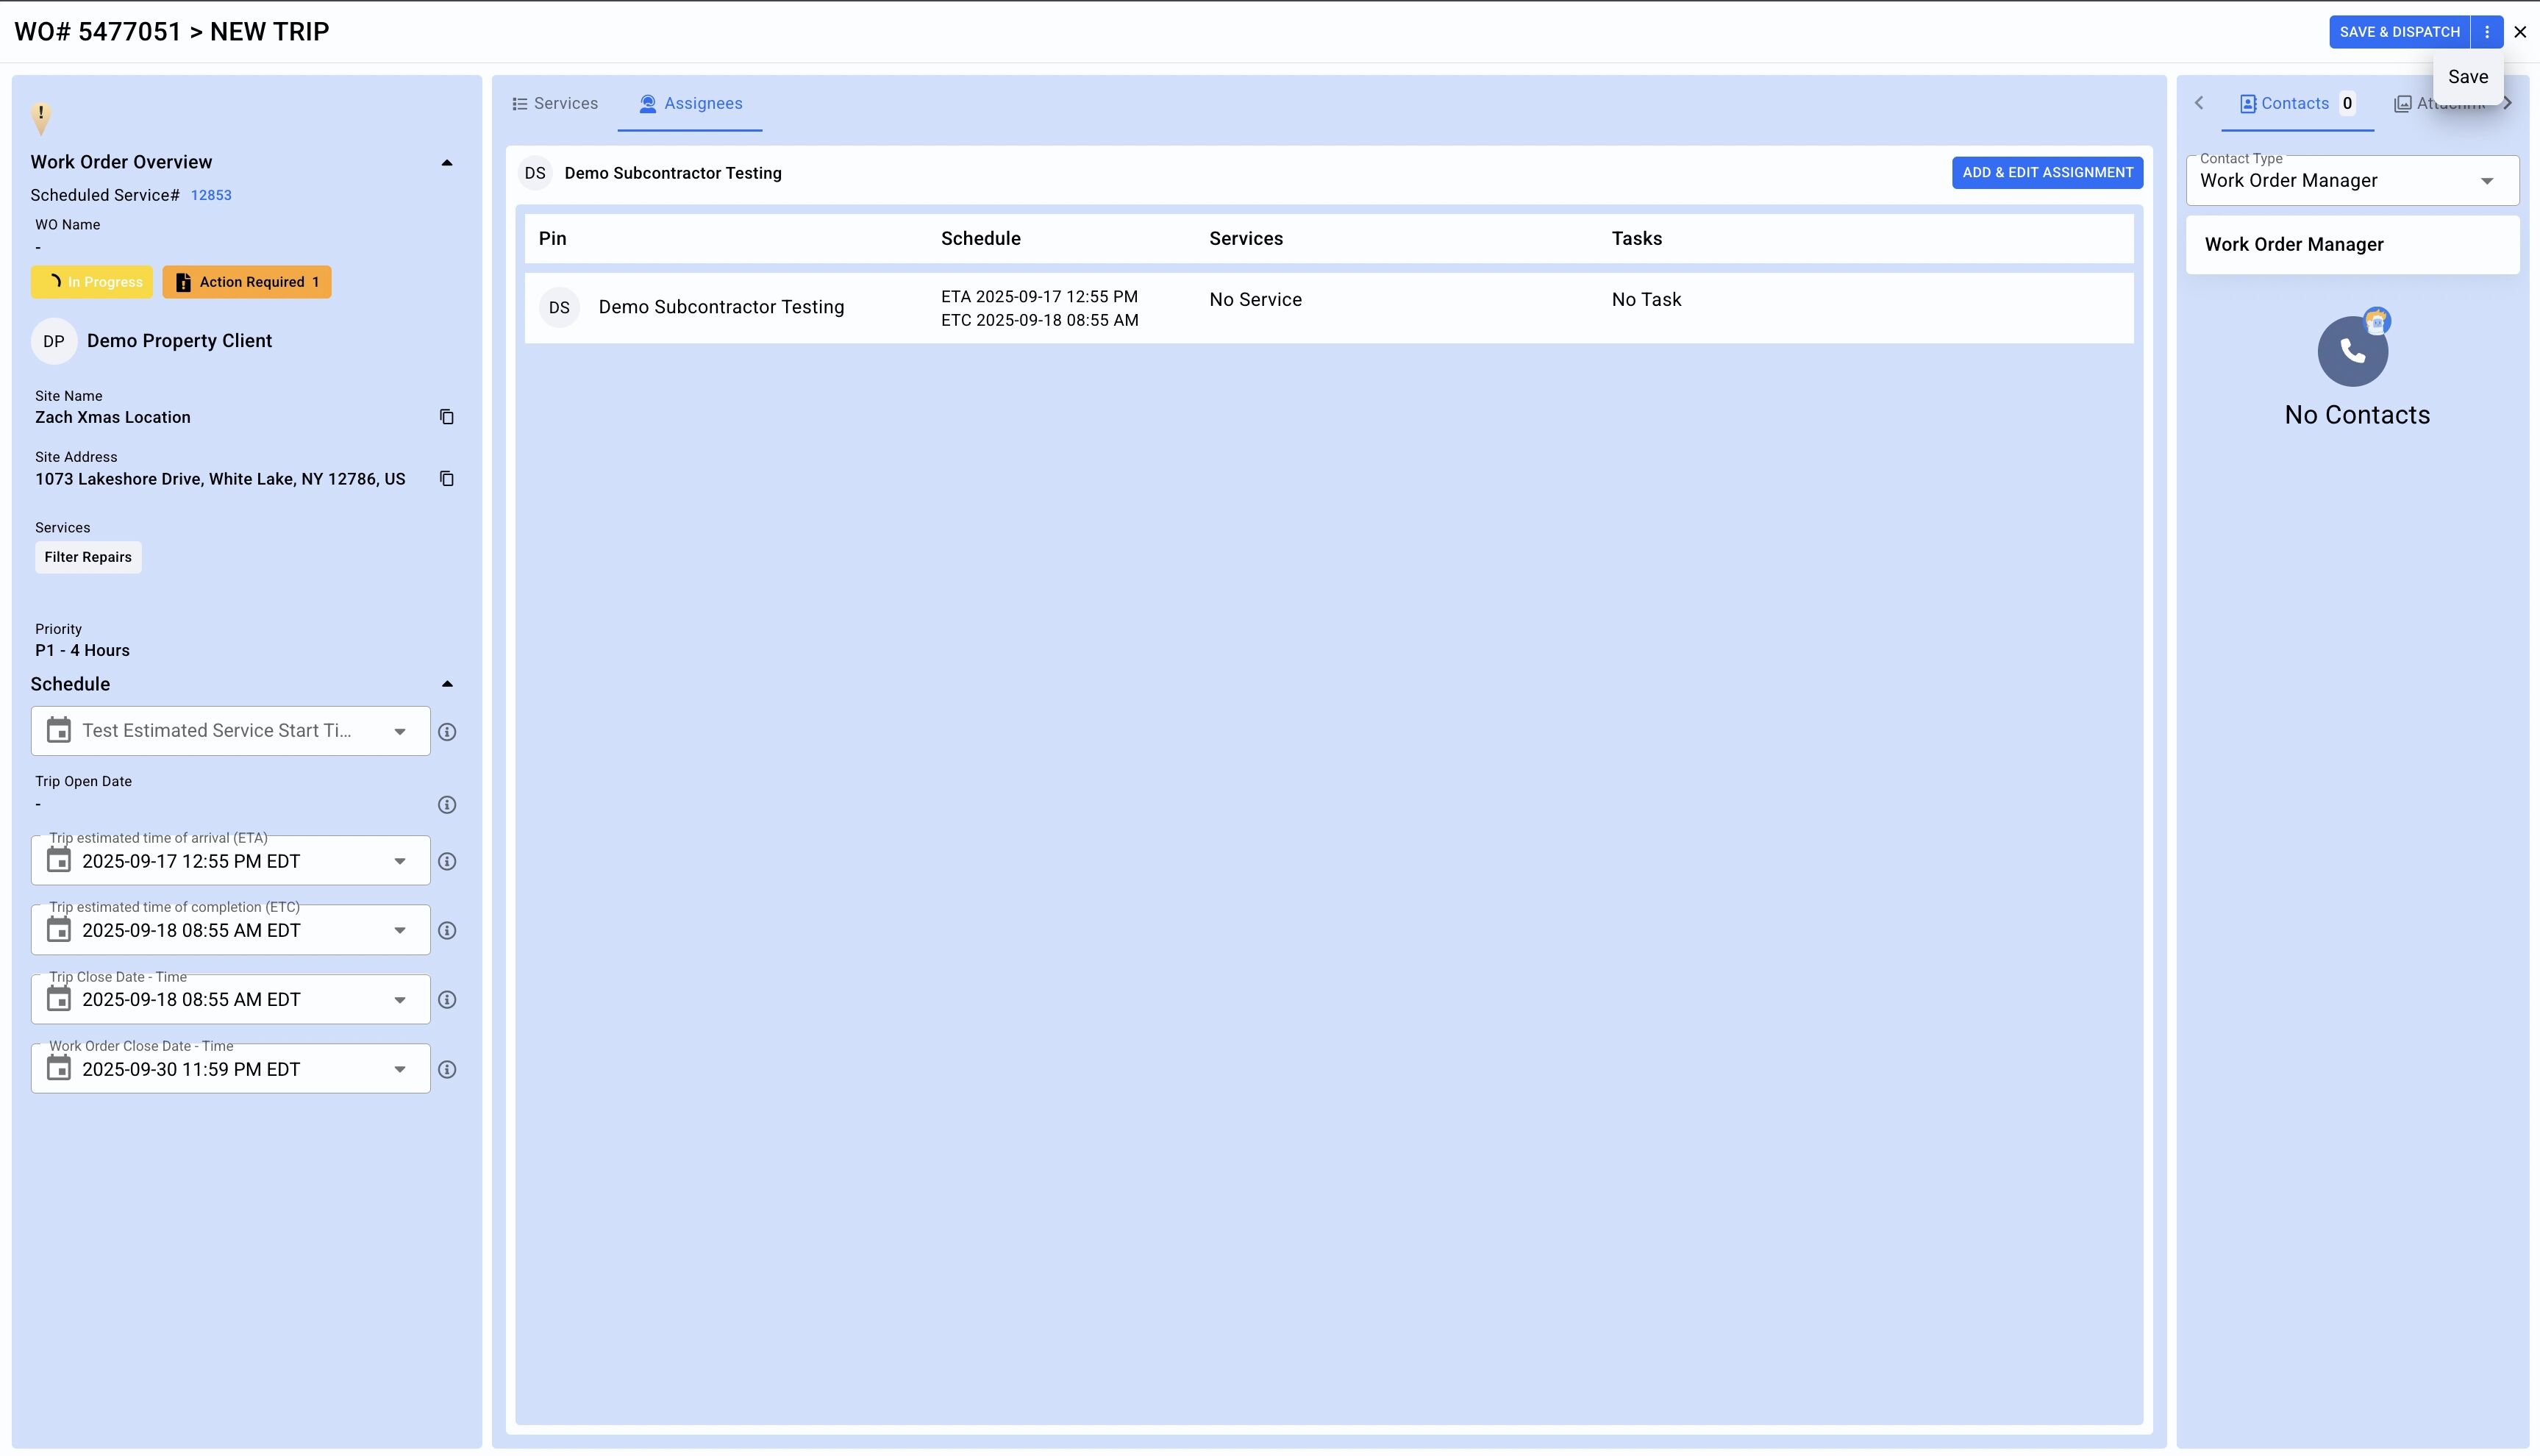The width and height of the screenshot is (2540, 1456).
Task: Open Scheduled Service number 12853 link
Action: coord(211,196)
